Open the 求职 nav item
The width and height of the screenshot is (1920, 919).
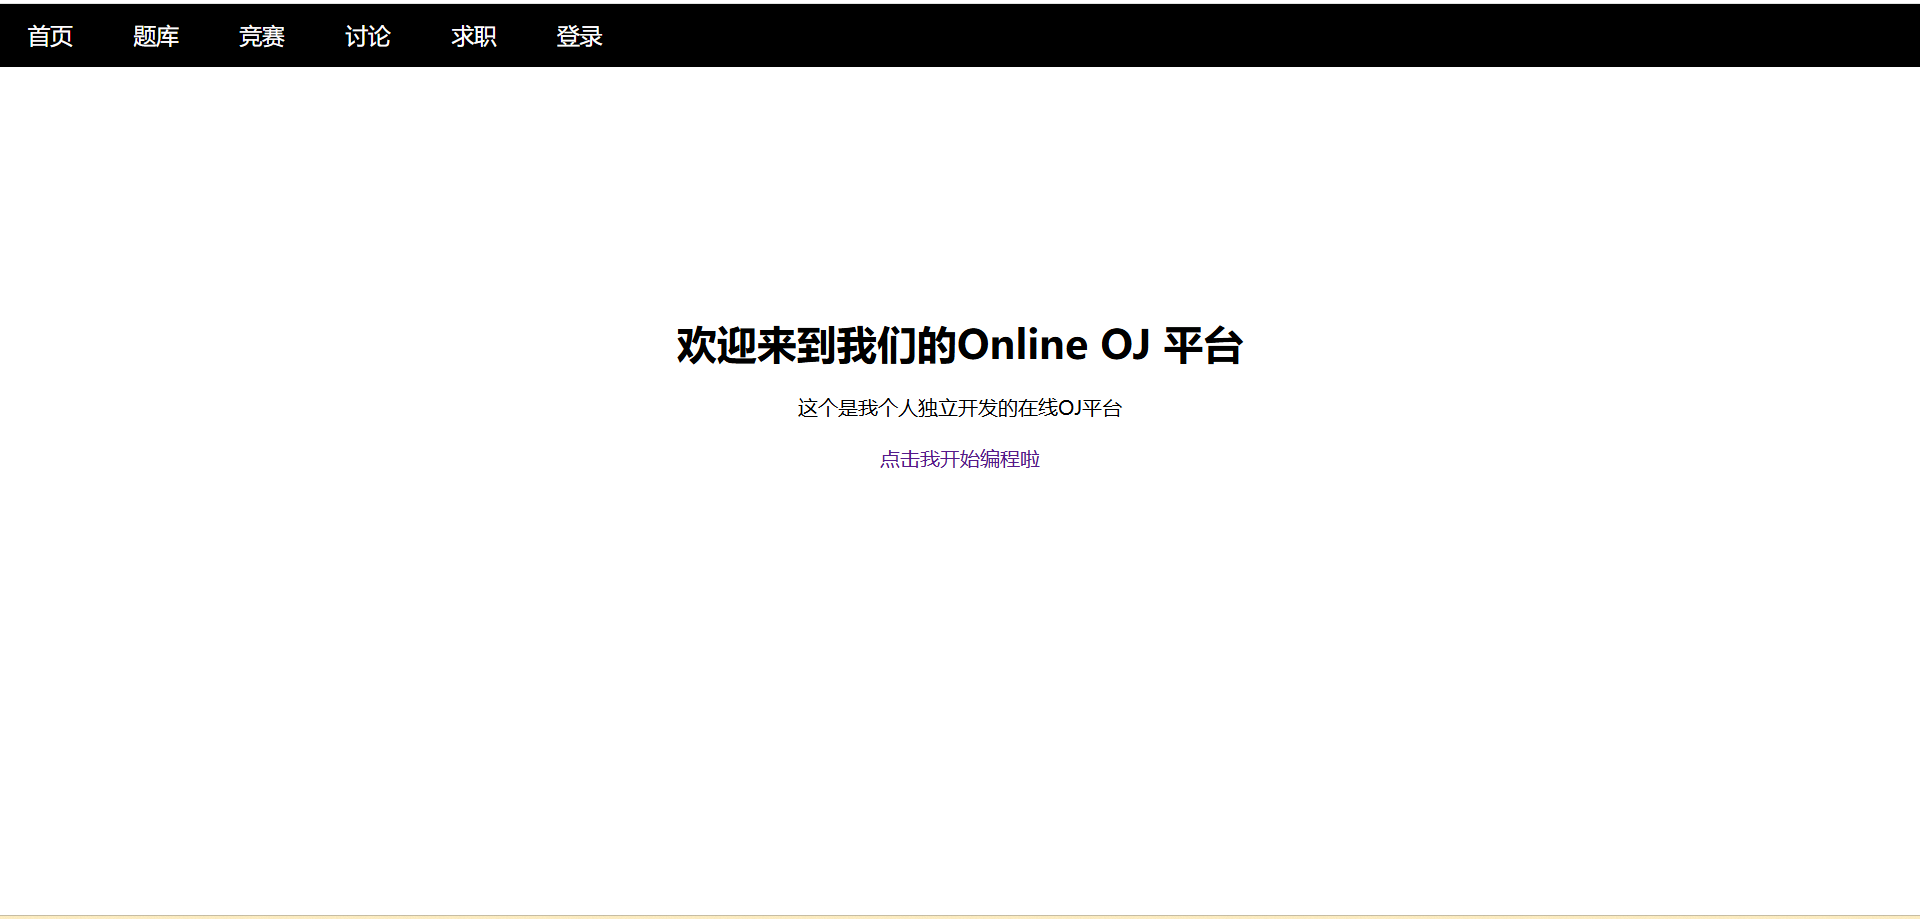coord(474,37)
